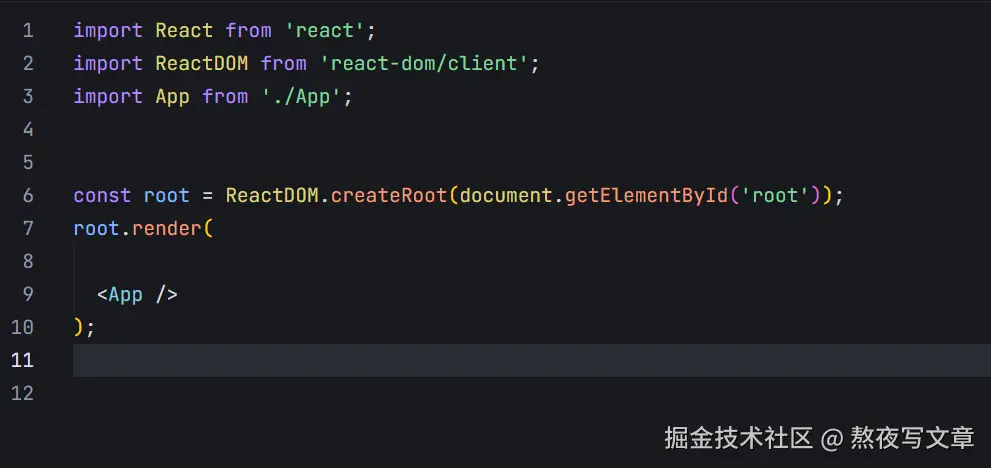Click line number 11 in gutter
The width and height of the screenshot is (991, 468).
pyautogui.click(x=22, y=360)
